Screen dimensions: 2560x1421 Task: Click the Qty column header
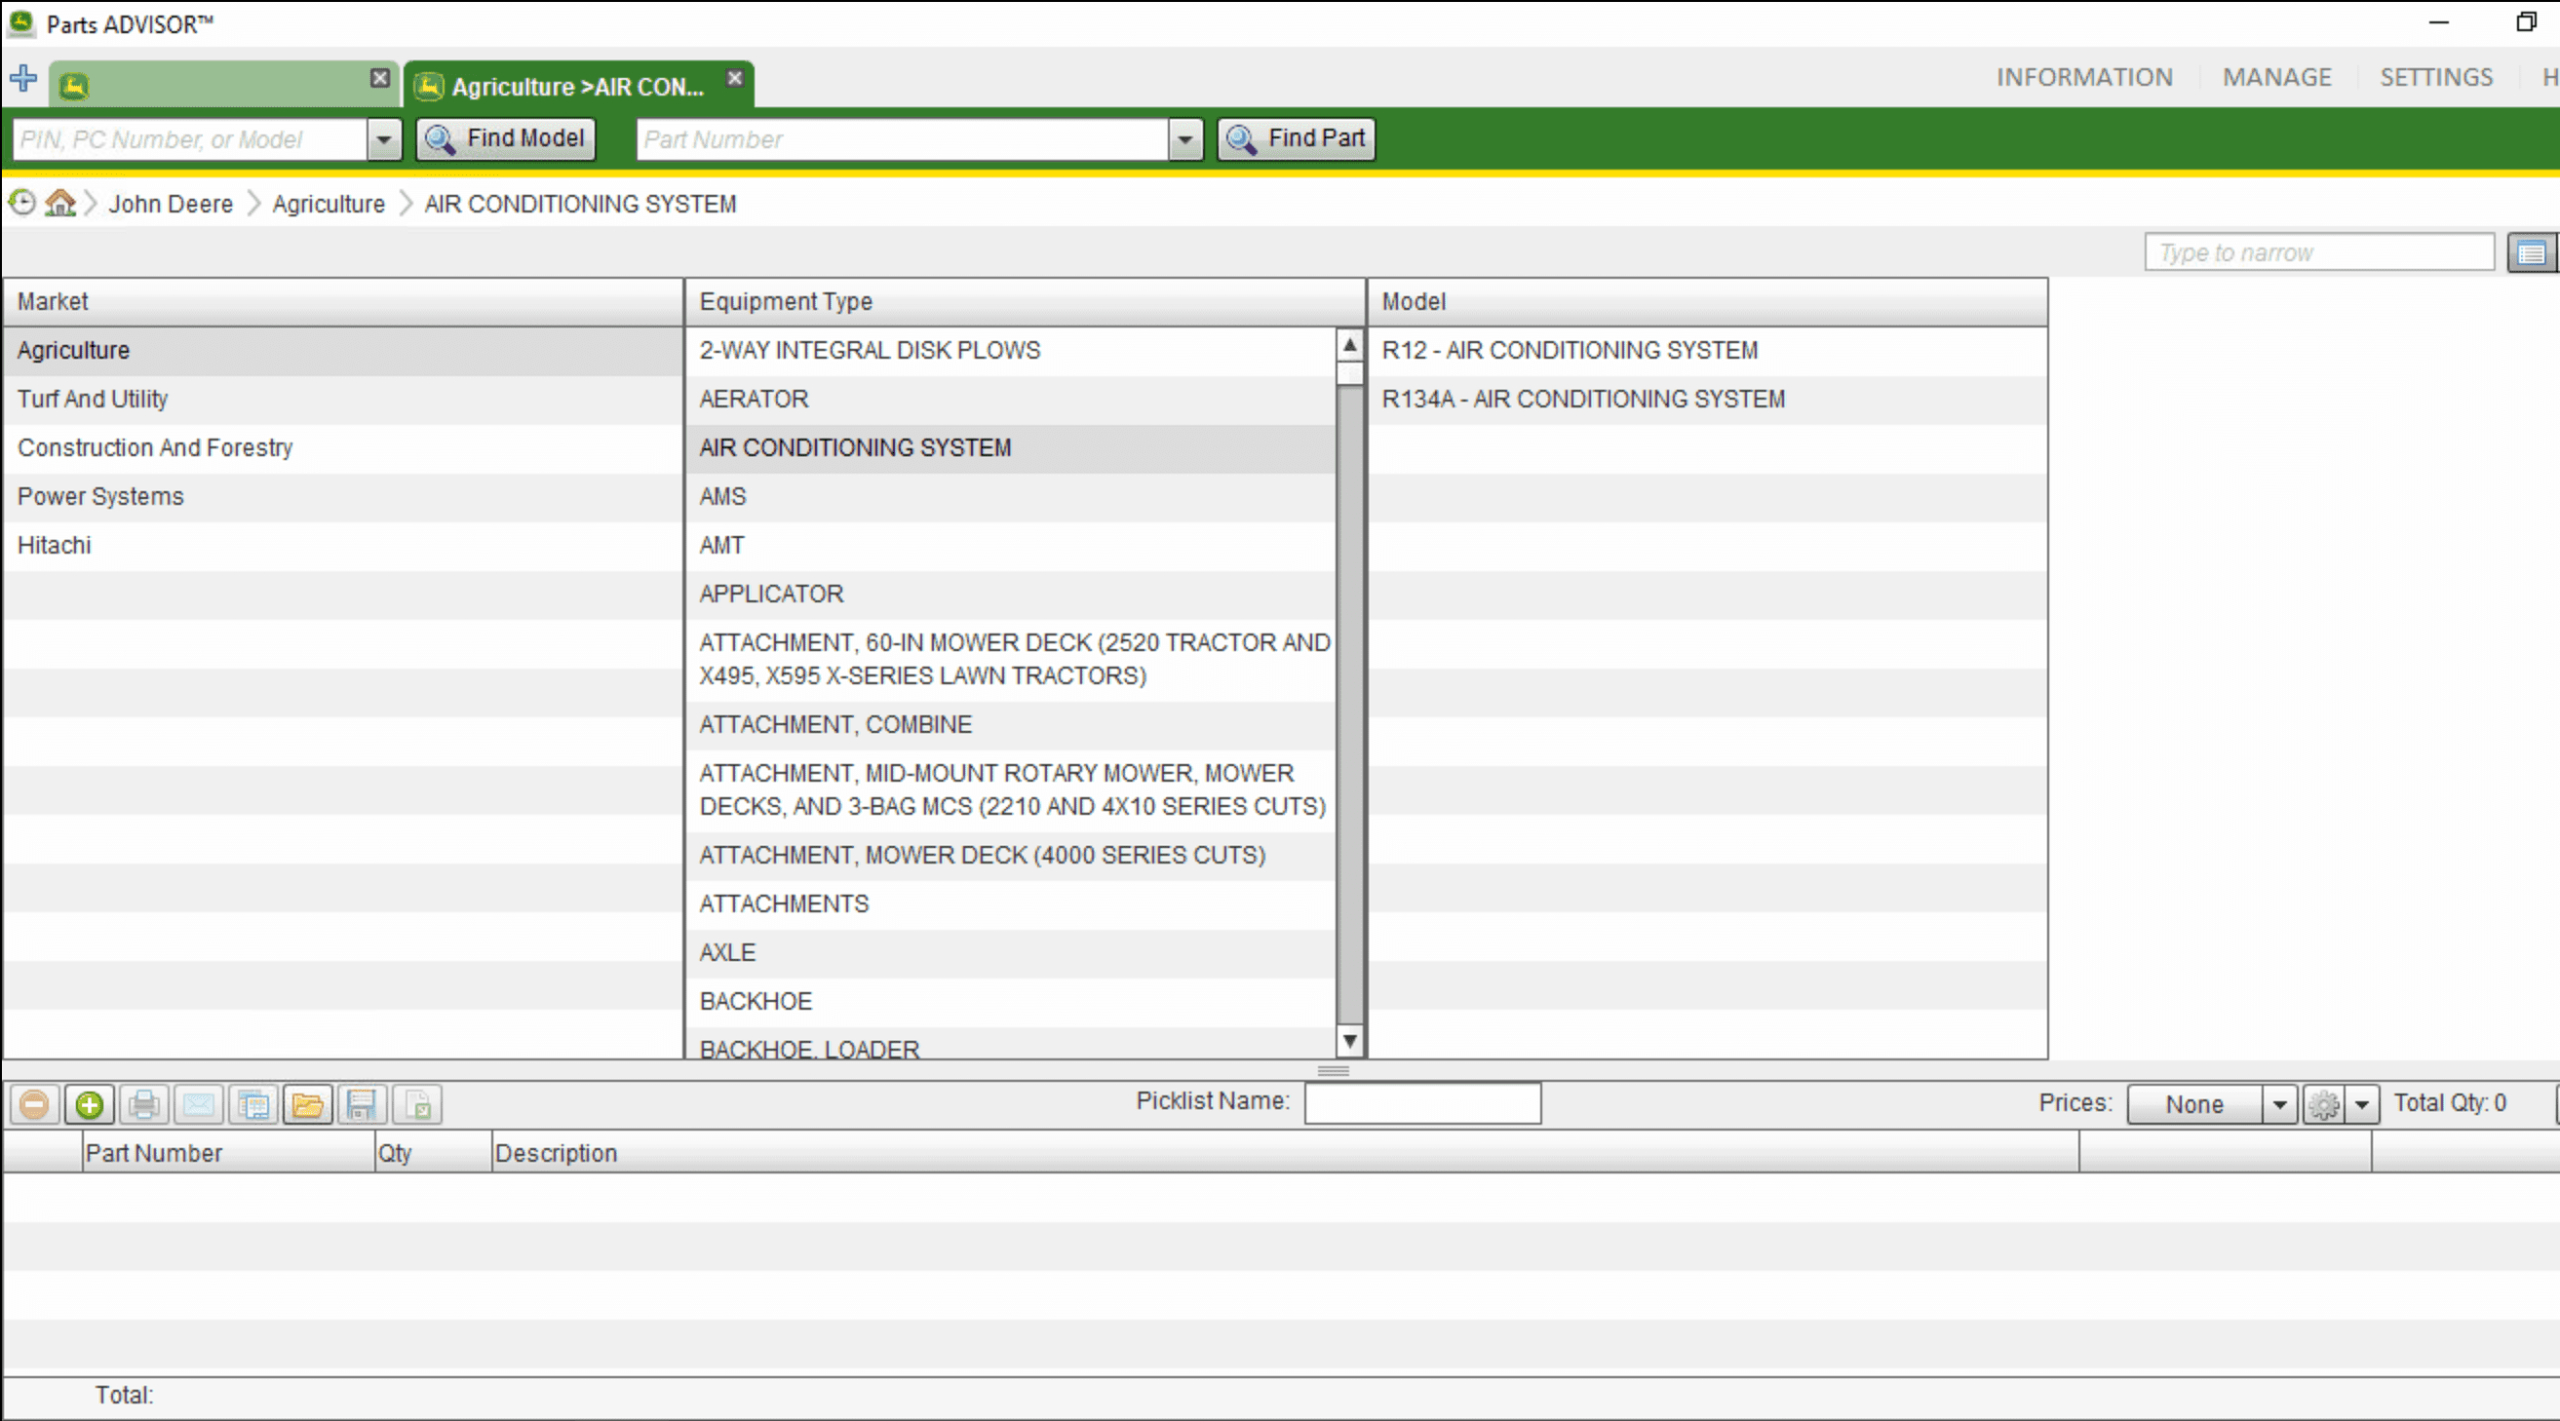(433, 1153)
